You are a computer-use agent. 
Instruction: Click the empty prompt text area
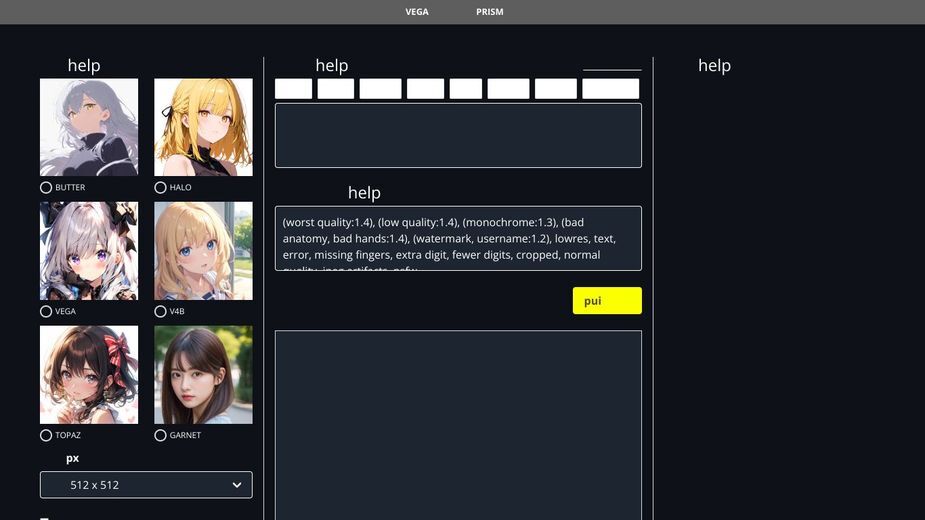tap(458, 135)
